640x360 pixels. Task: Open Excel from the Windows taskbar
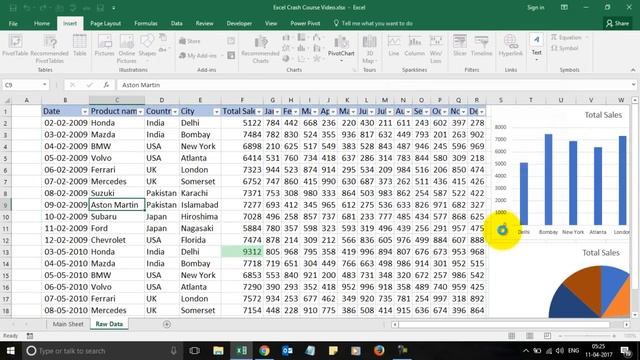[241, 351]
